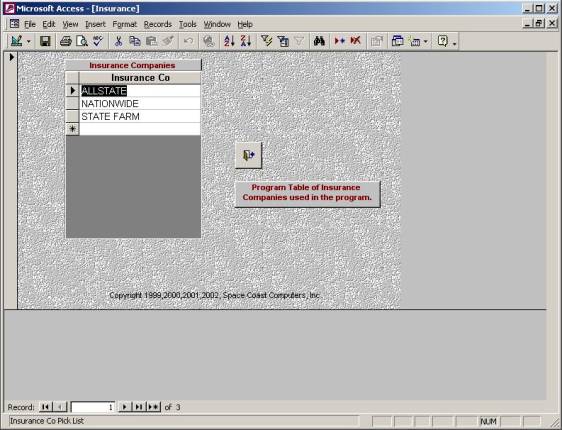Click the Insurance Companies title label
562x430 pixels.
tap(133, 65)
